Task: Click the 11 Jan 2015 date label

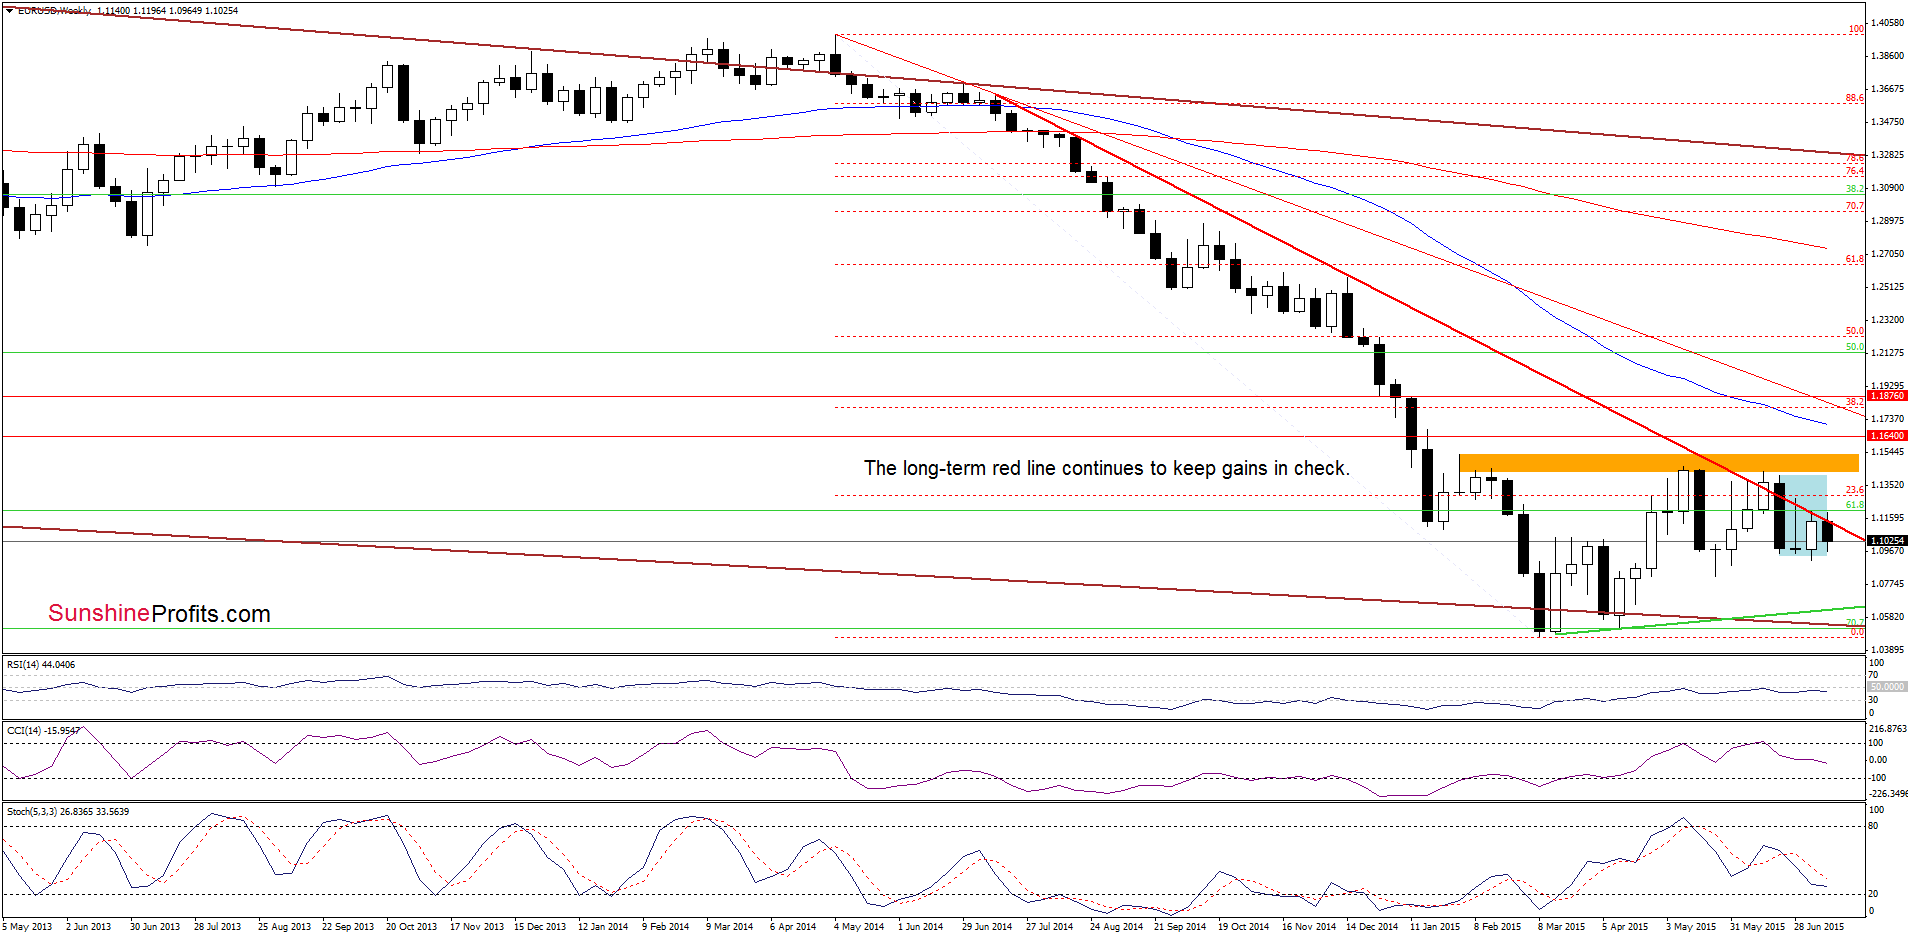Action: pyautogui.click(x=1435, y=926)
